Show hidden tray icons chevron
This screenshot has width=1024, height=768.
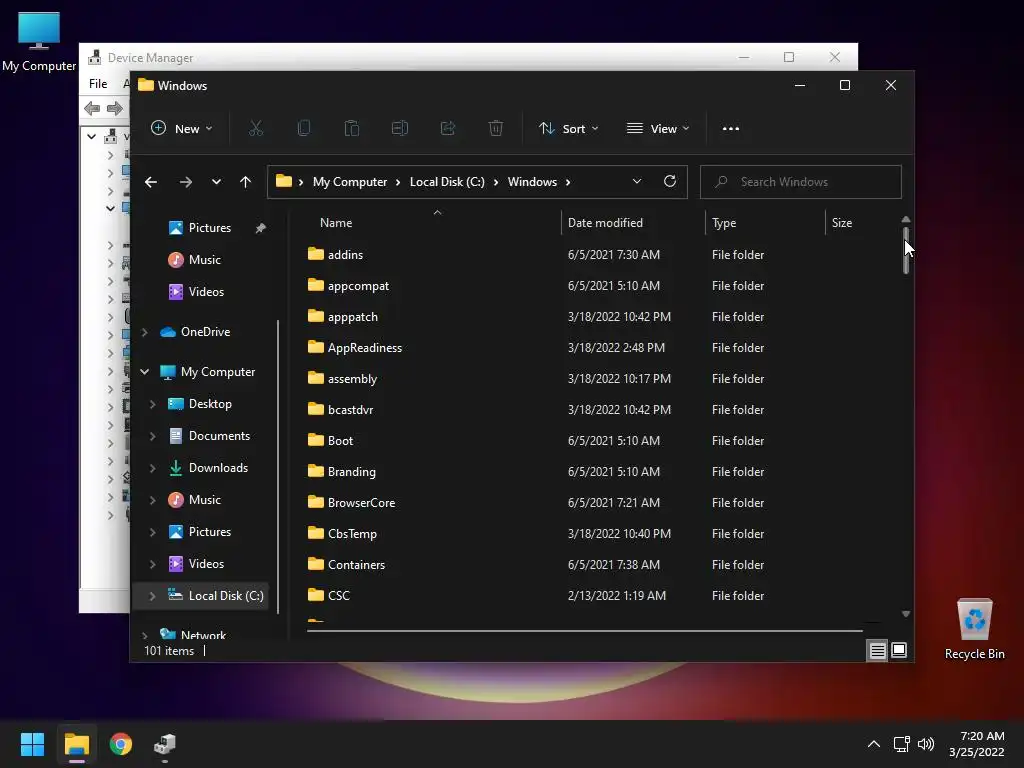[874, 744]
